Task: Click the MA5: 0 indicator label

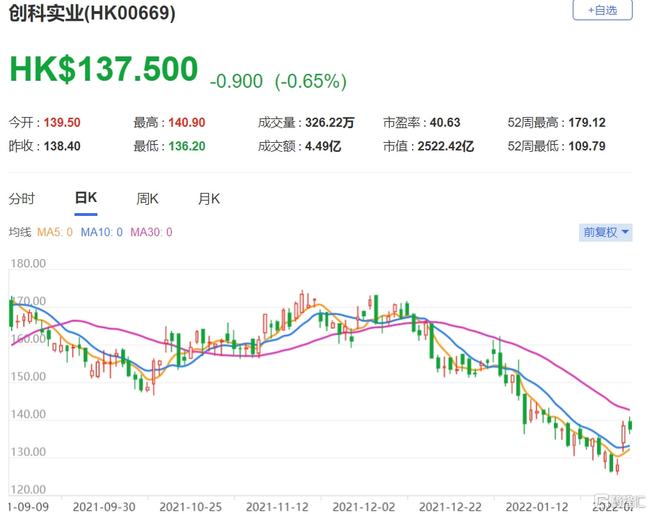Action: point(55,232)
